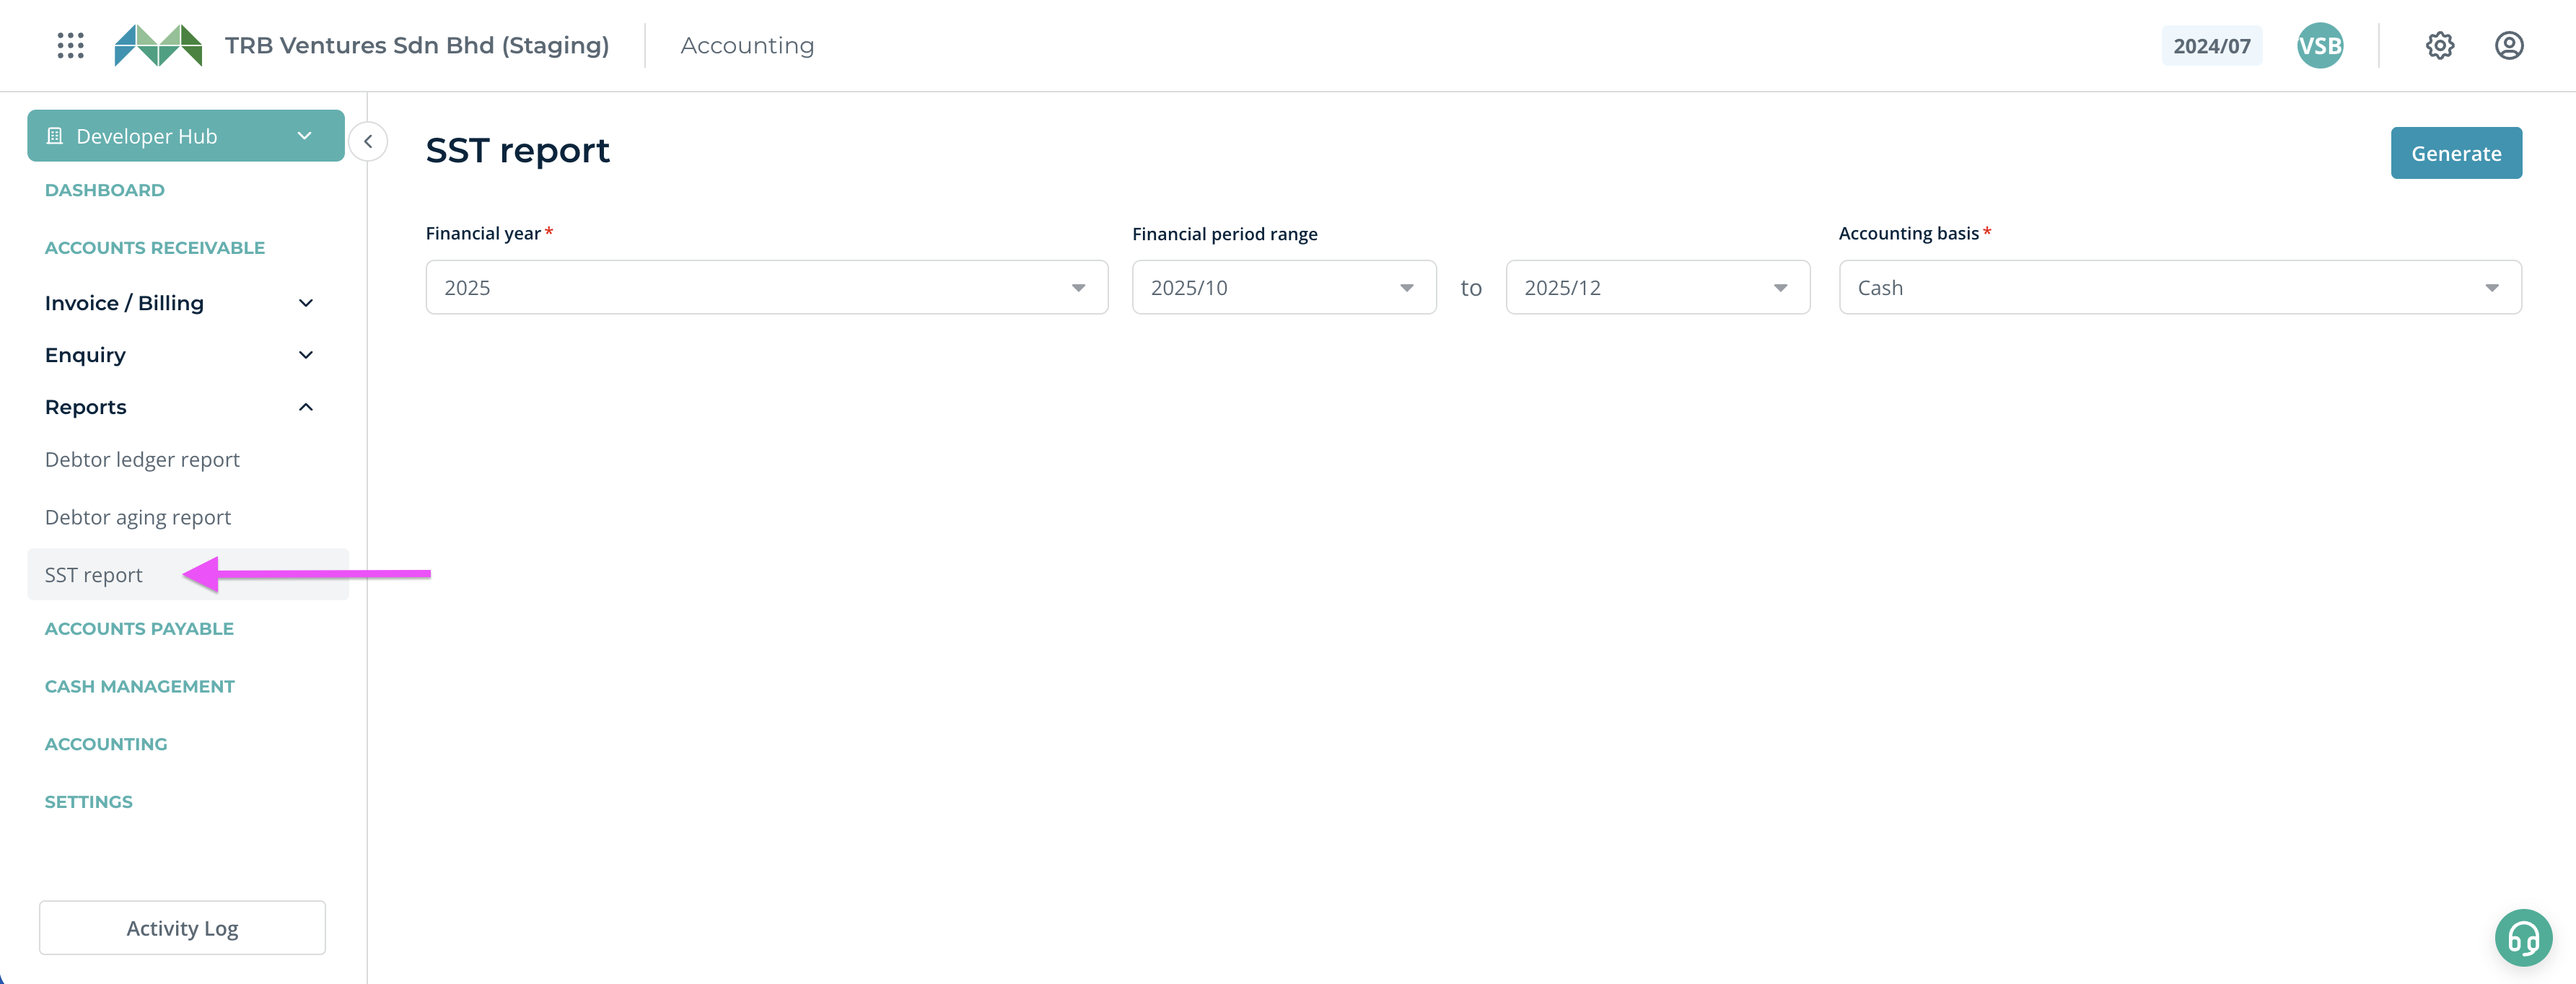Open the Accounting basis Cash dropdown

(2179, 288)
